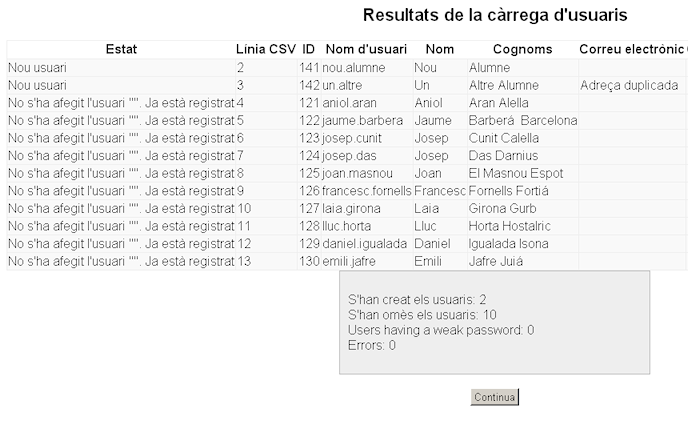Click the Estat column header
Image resolution: width=688 pixels, height=421 pixels.
click(x=121, y=49)
